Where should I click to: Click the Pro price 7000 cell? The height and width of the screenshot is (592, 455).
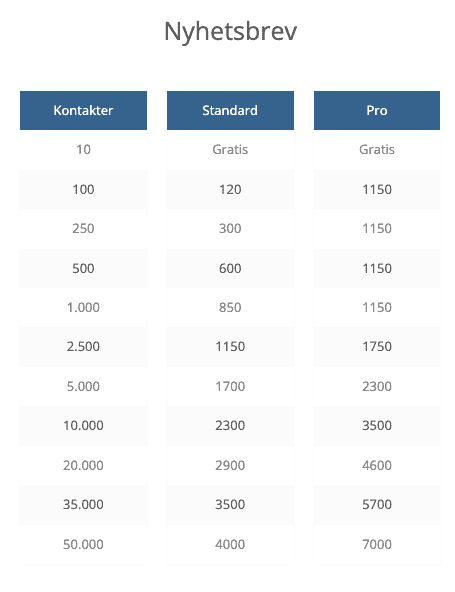coord(376,544)
